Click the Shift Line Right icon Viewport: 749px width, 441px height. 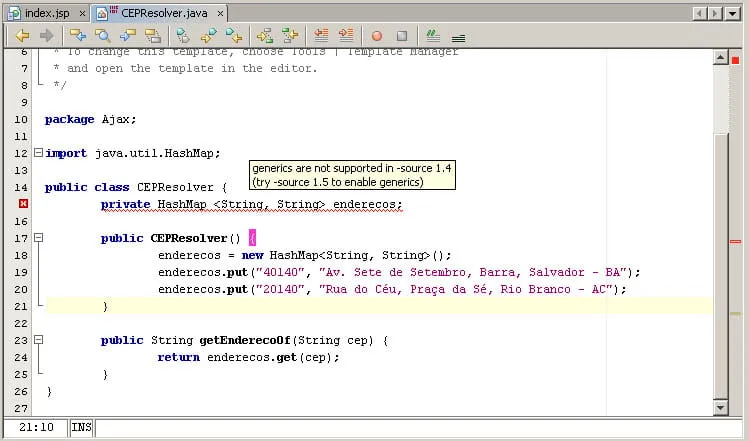346,35
